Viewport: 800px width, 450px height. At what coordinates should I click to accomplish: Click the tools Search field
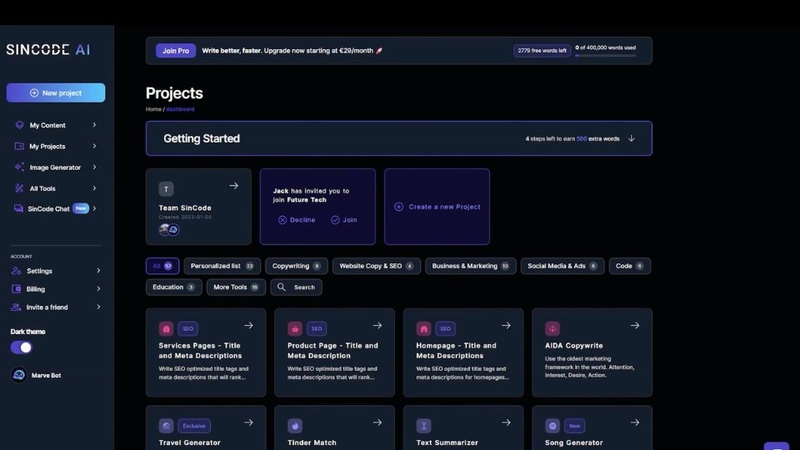pos(296,287)
